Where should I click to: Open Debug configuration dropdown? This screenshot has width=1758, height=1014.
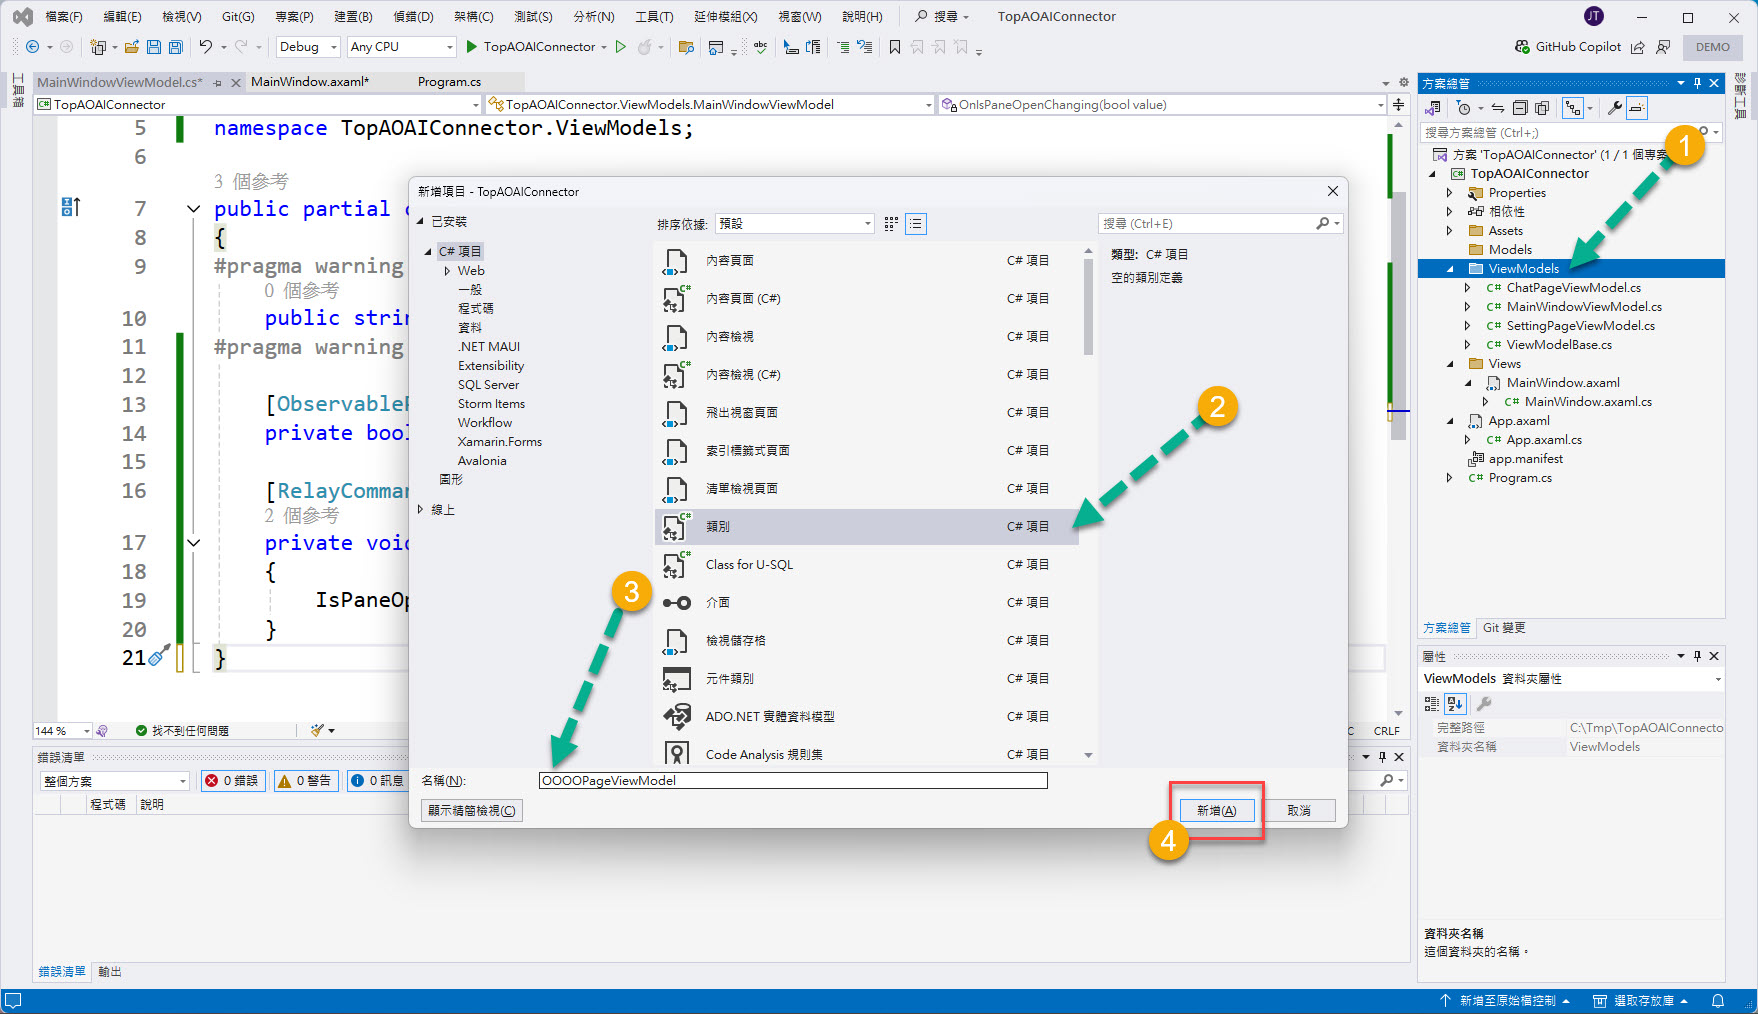tap(308, 47)
